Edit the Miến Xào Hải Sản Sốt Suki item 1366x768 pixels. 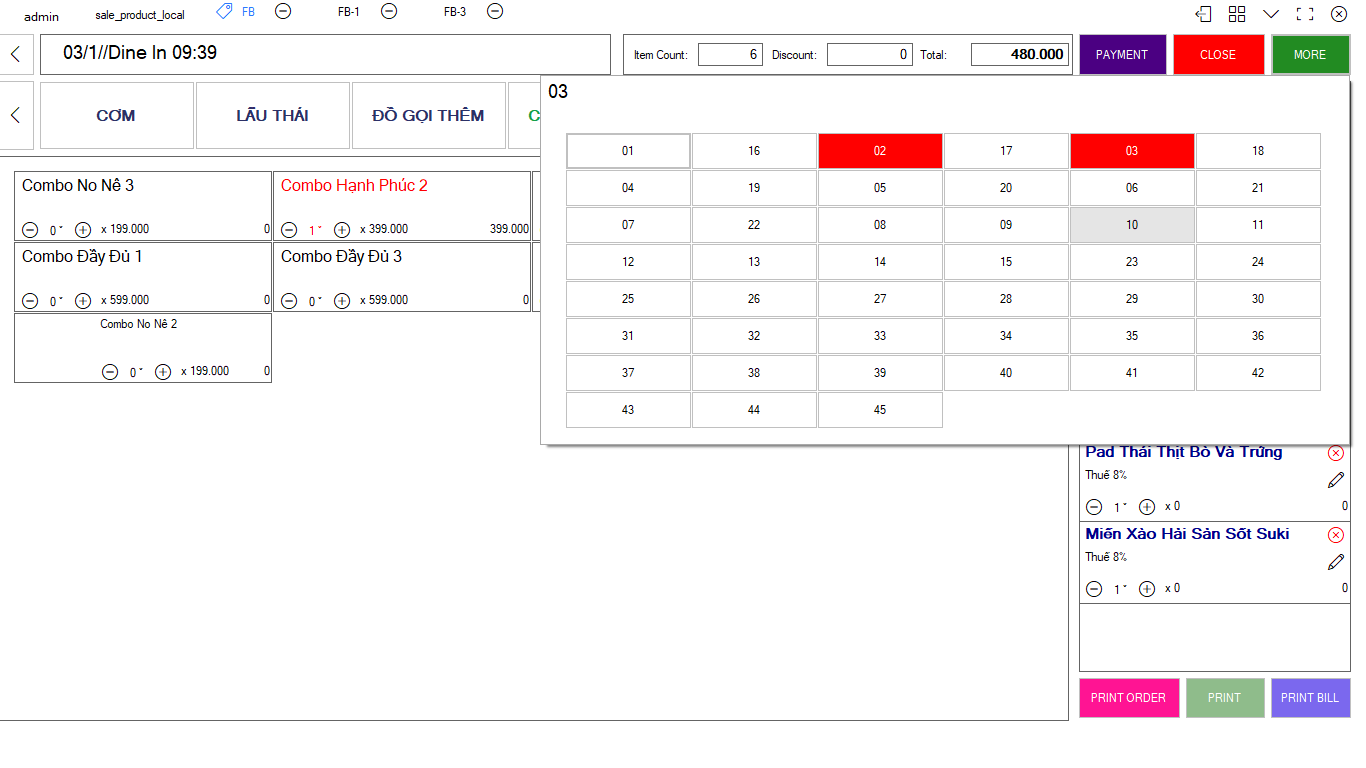(x=1336, y=562)
